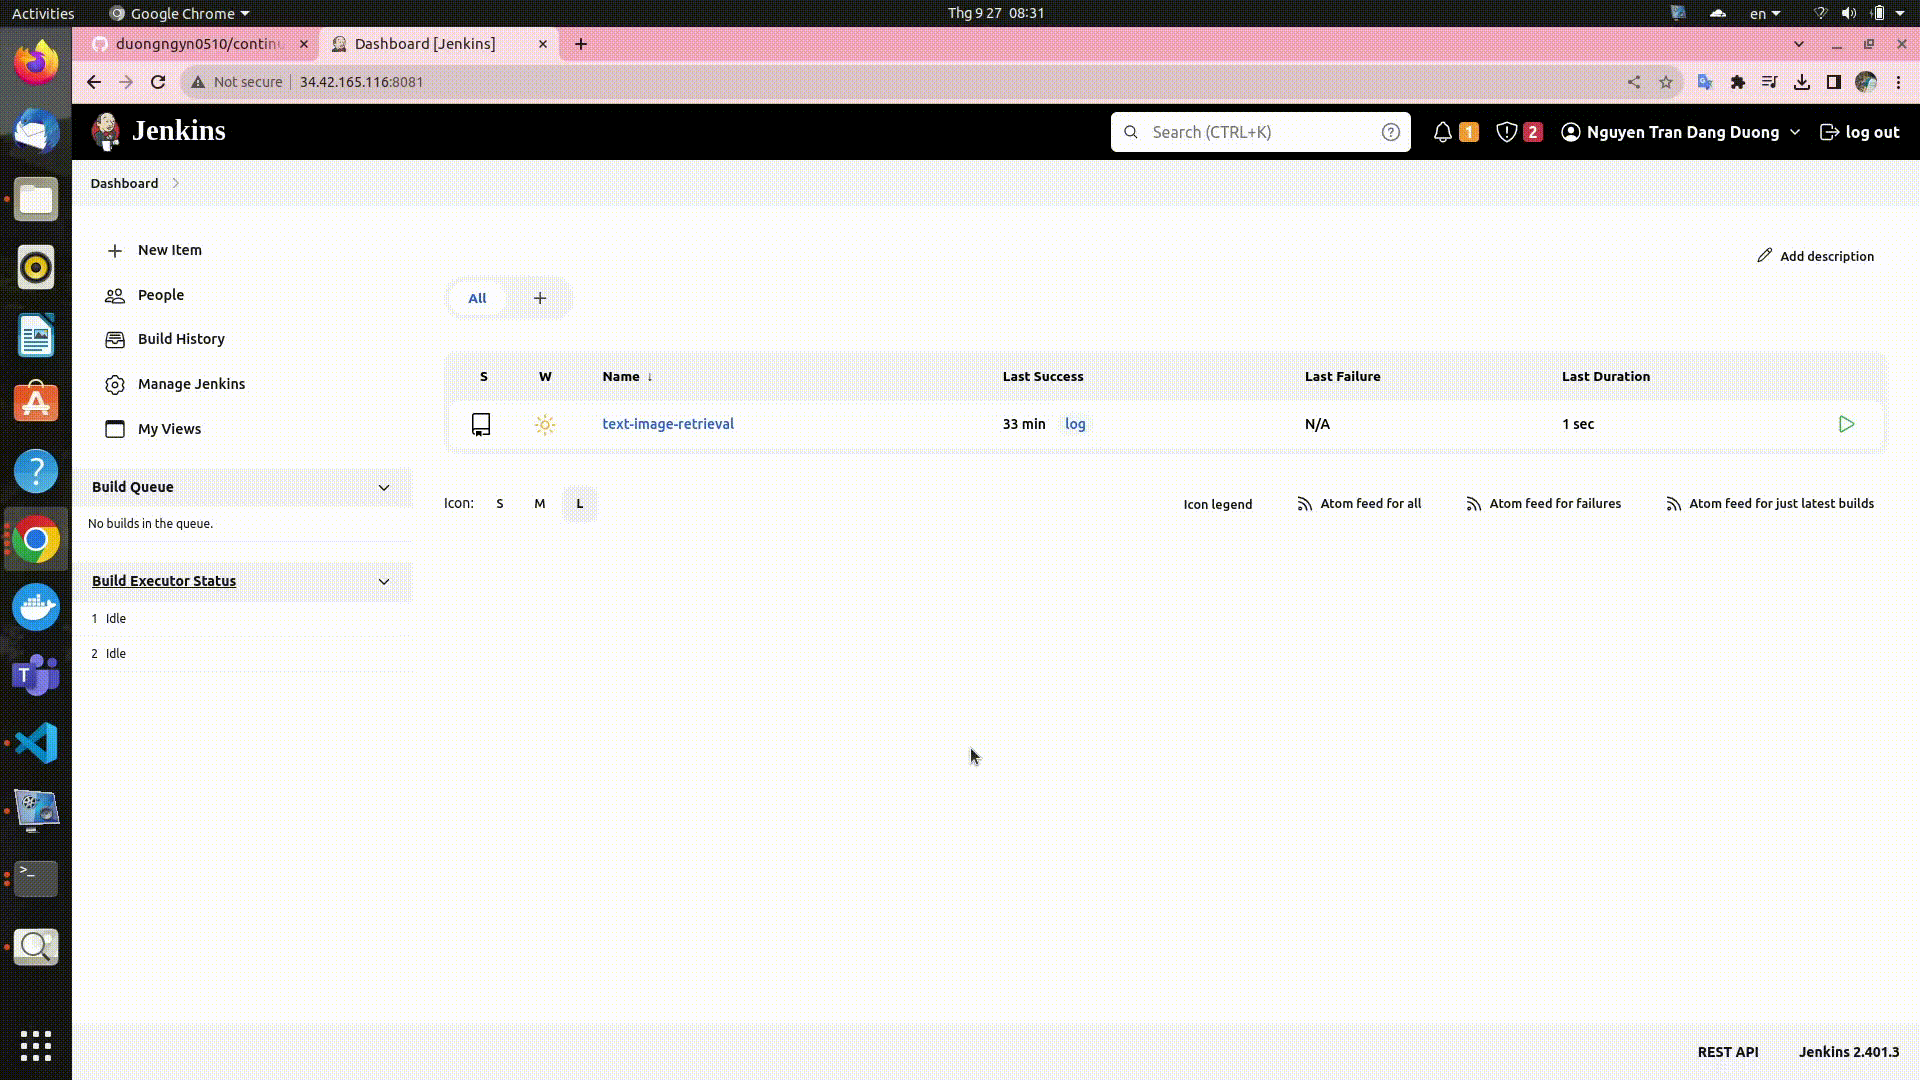Click the sunny weather health icon
This screenshot has height=1080, width=1920.
pyautogui.click(x=545, y=424)
